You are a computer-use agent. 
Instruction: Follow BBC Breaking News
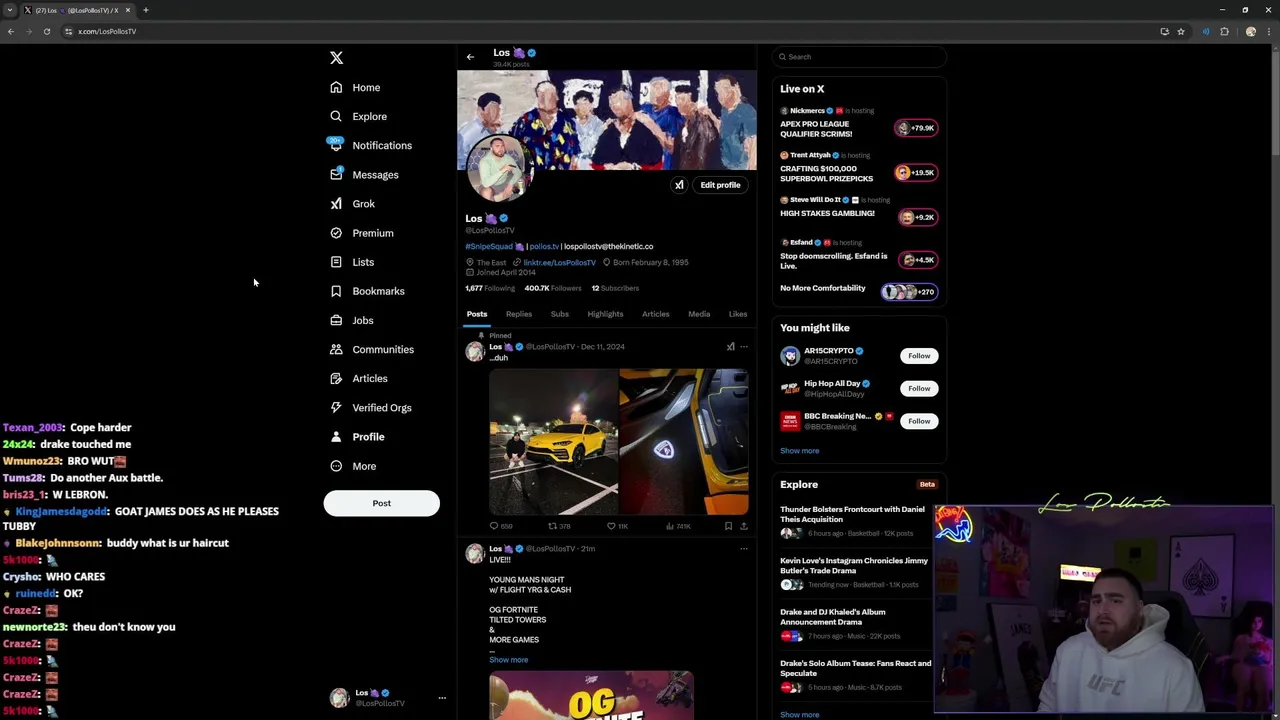pos(919,421)
